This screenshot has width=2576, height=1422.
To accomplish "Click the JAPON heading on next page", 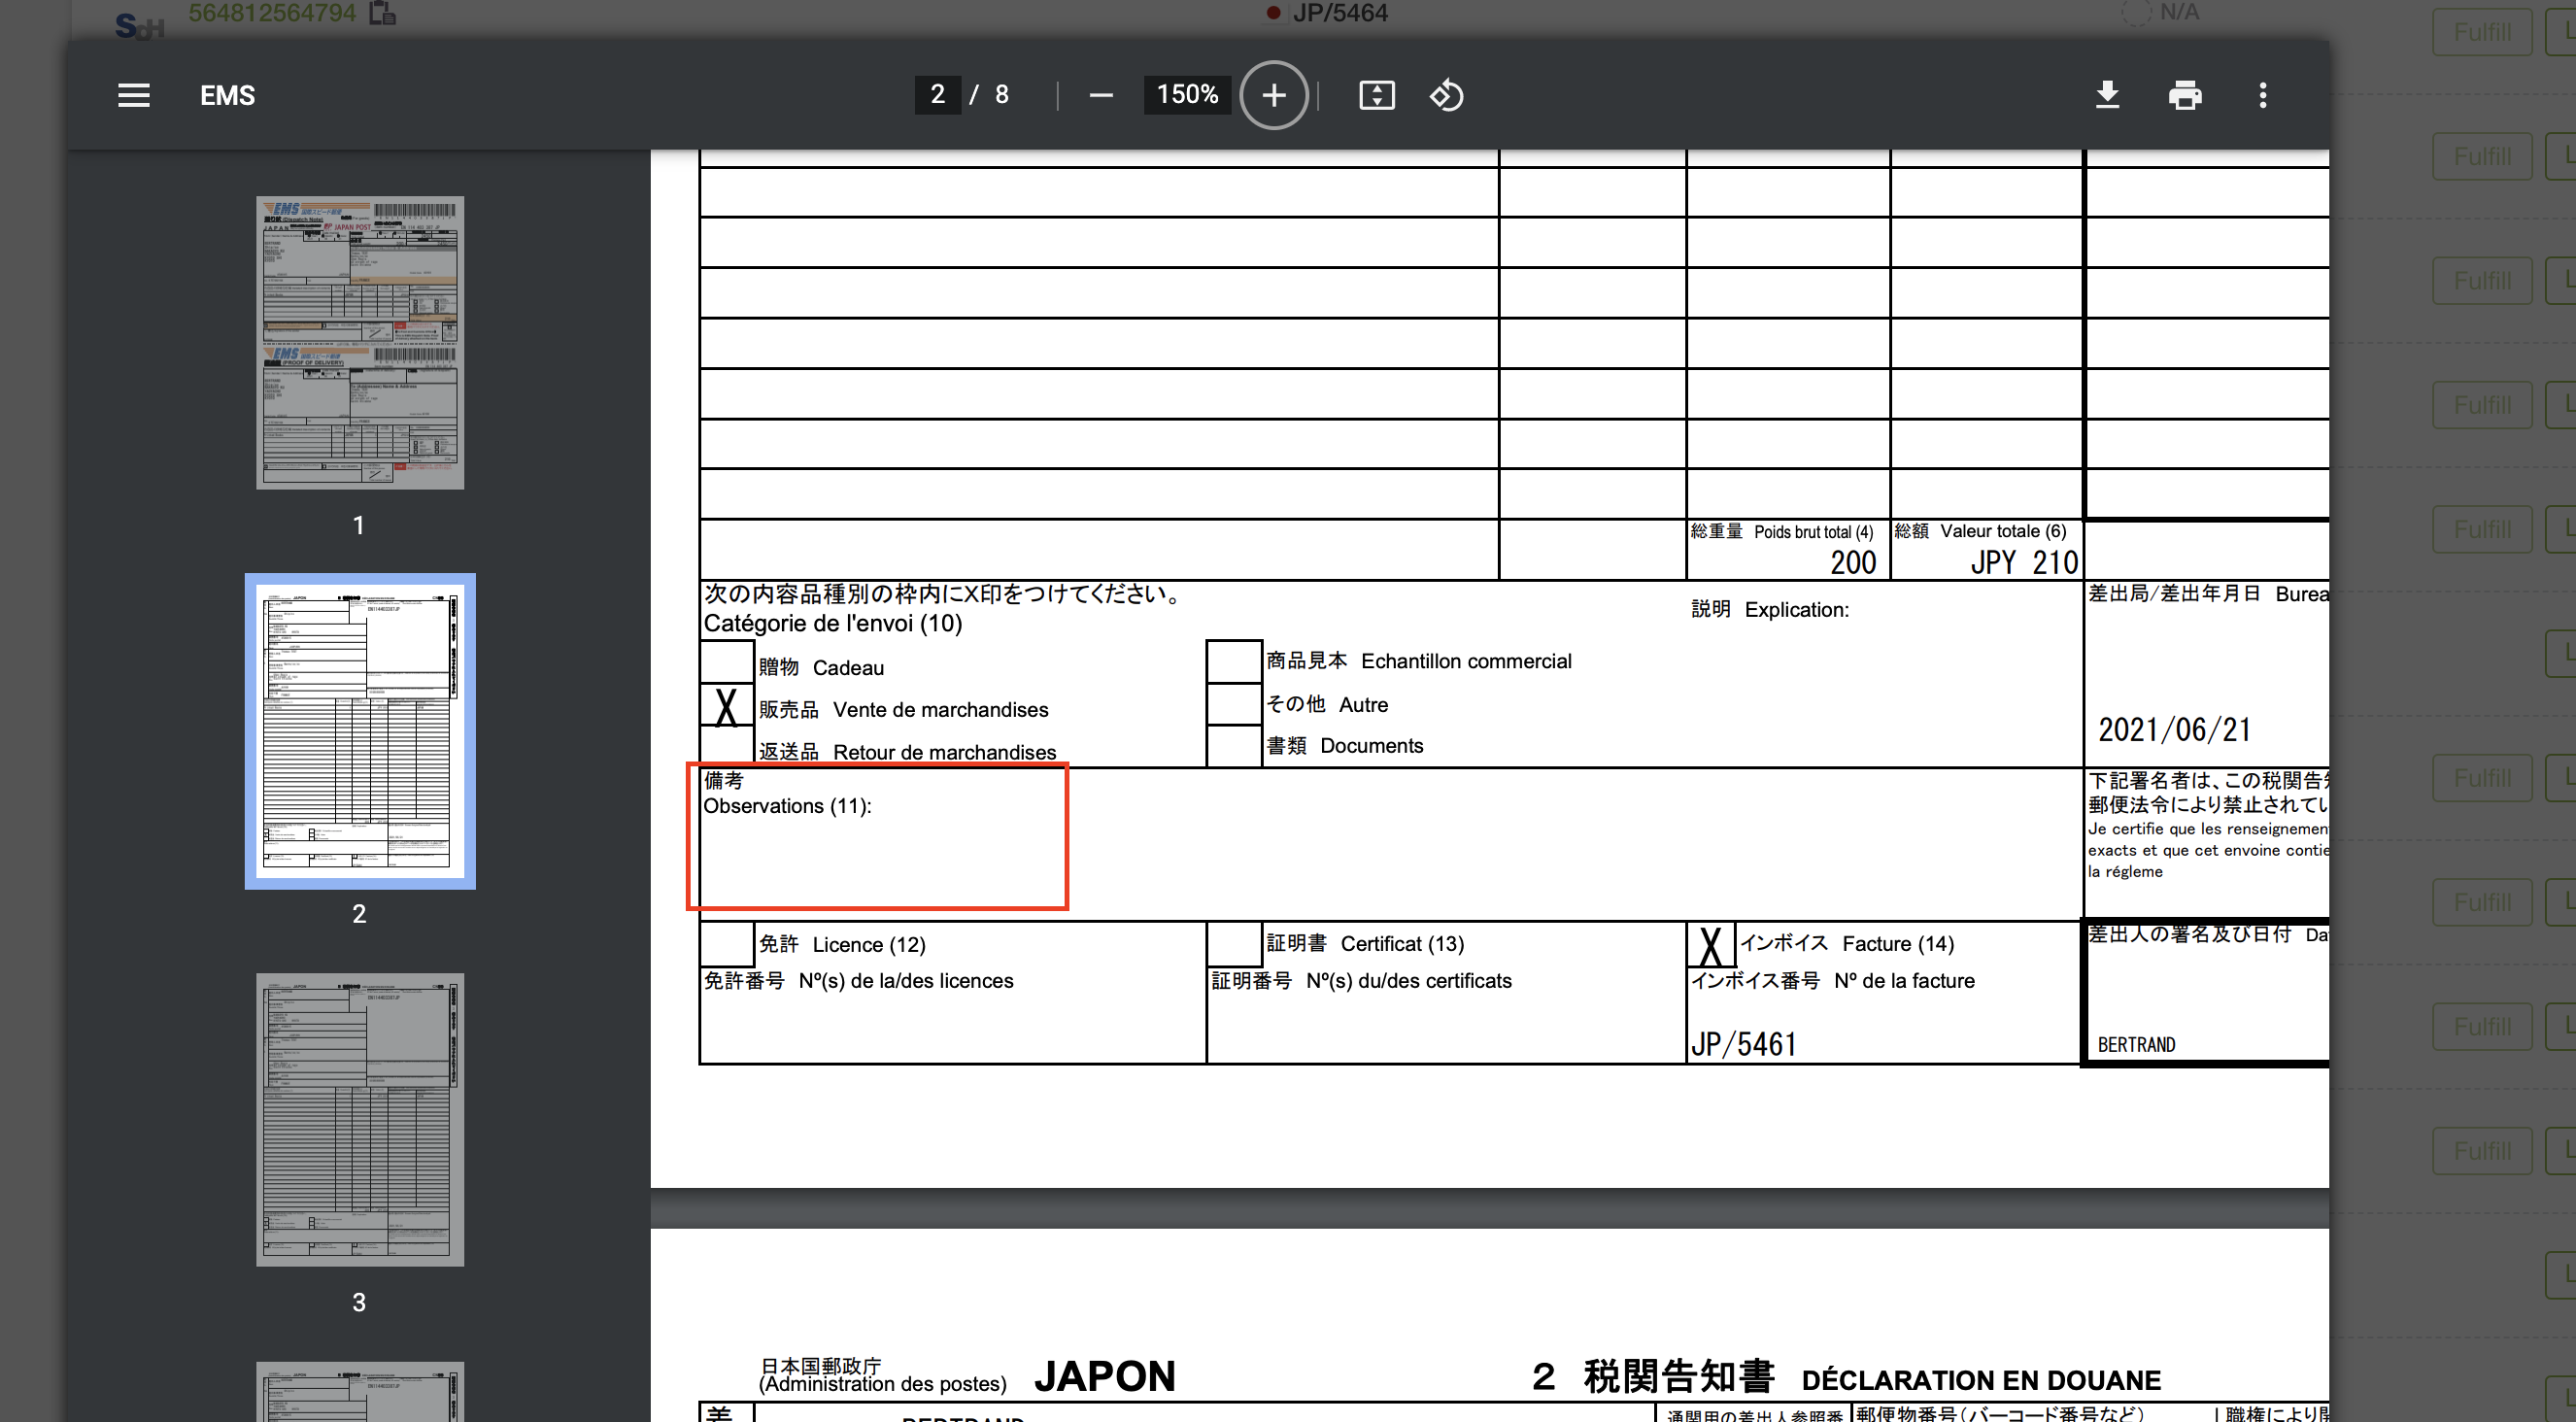I will point(1104,1376).
